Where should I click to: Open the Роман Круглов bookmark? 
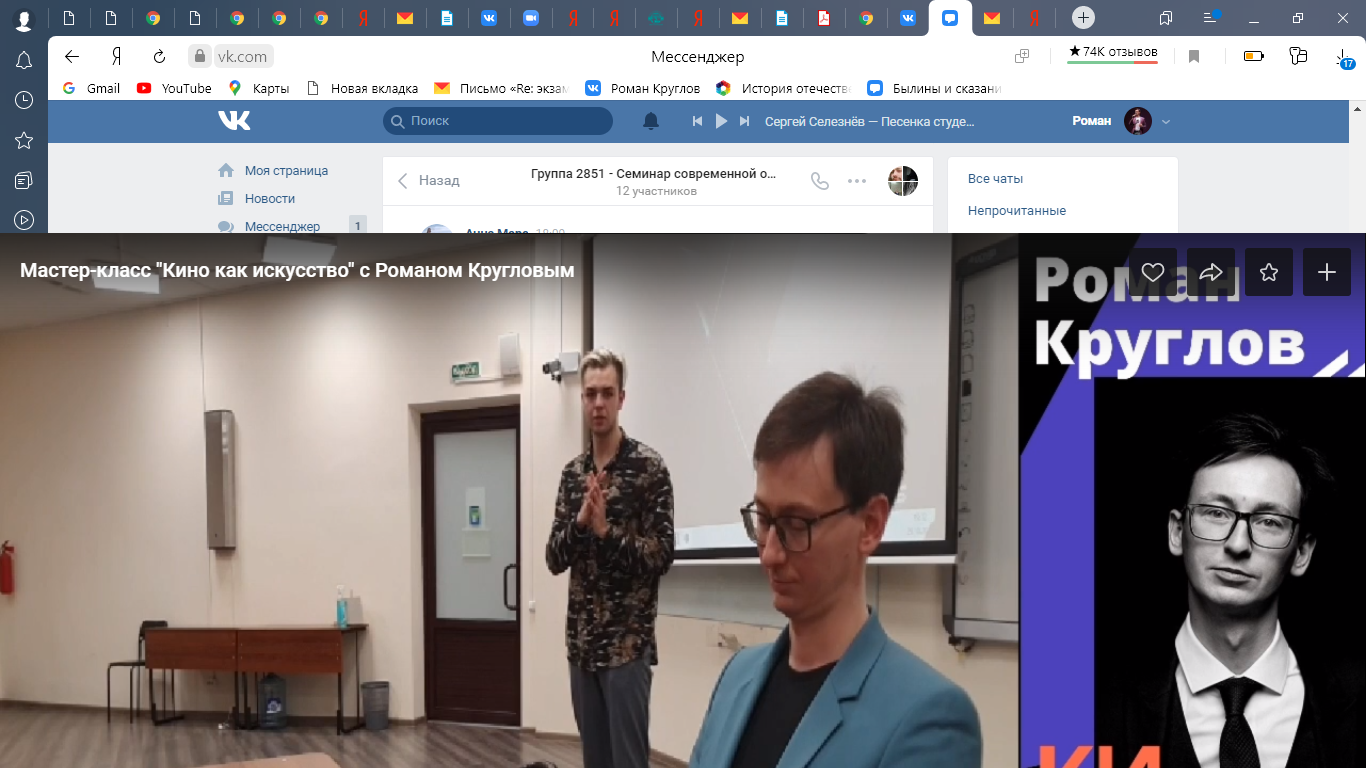(643, 88)
